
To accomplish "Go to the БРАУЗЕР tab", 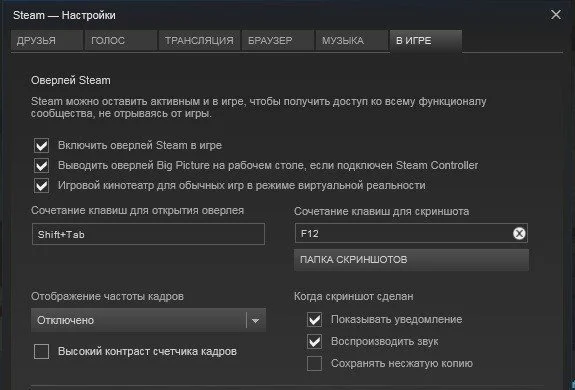I will click(278, 40).
